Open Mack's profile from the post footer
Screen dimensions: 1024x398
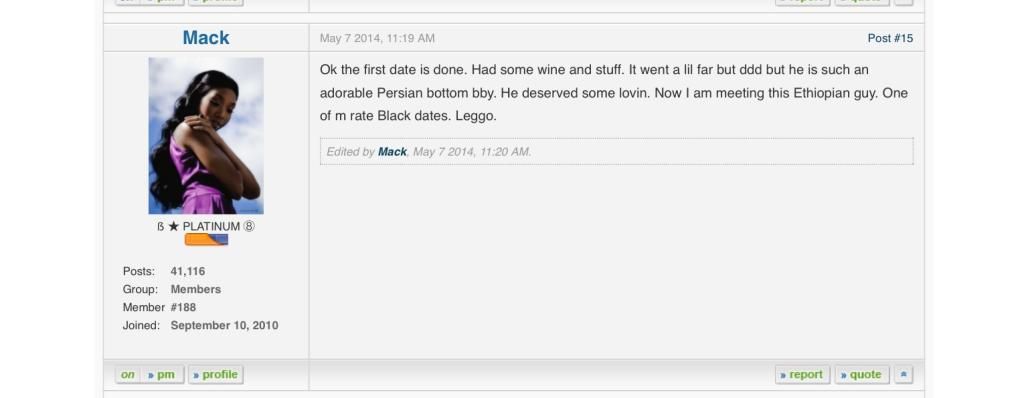216,374
